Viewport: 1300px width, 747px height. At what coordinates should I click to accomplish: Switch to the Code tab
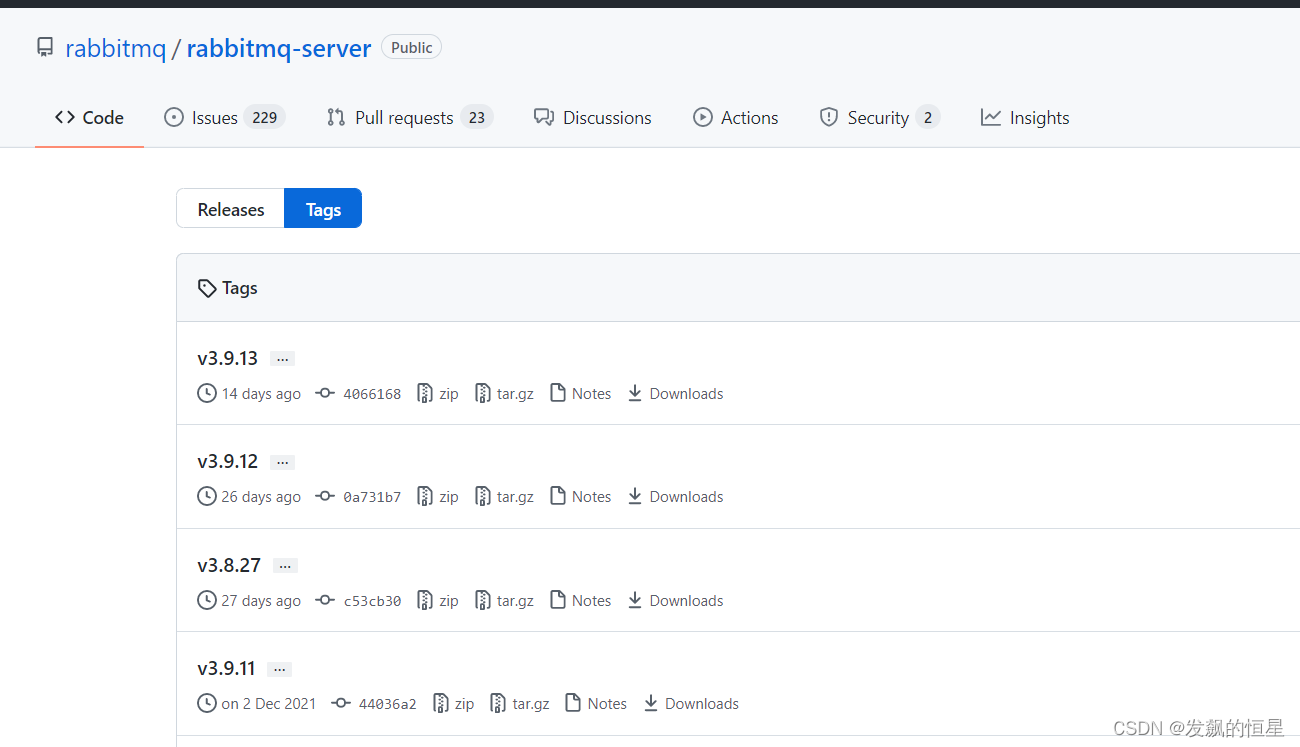[89, 118]
